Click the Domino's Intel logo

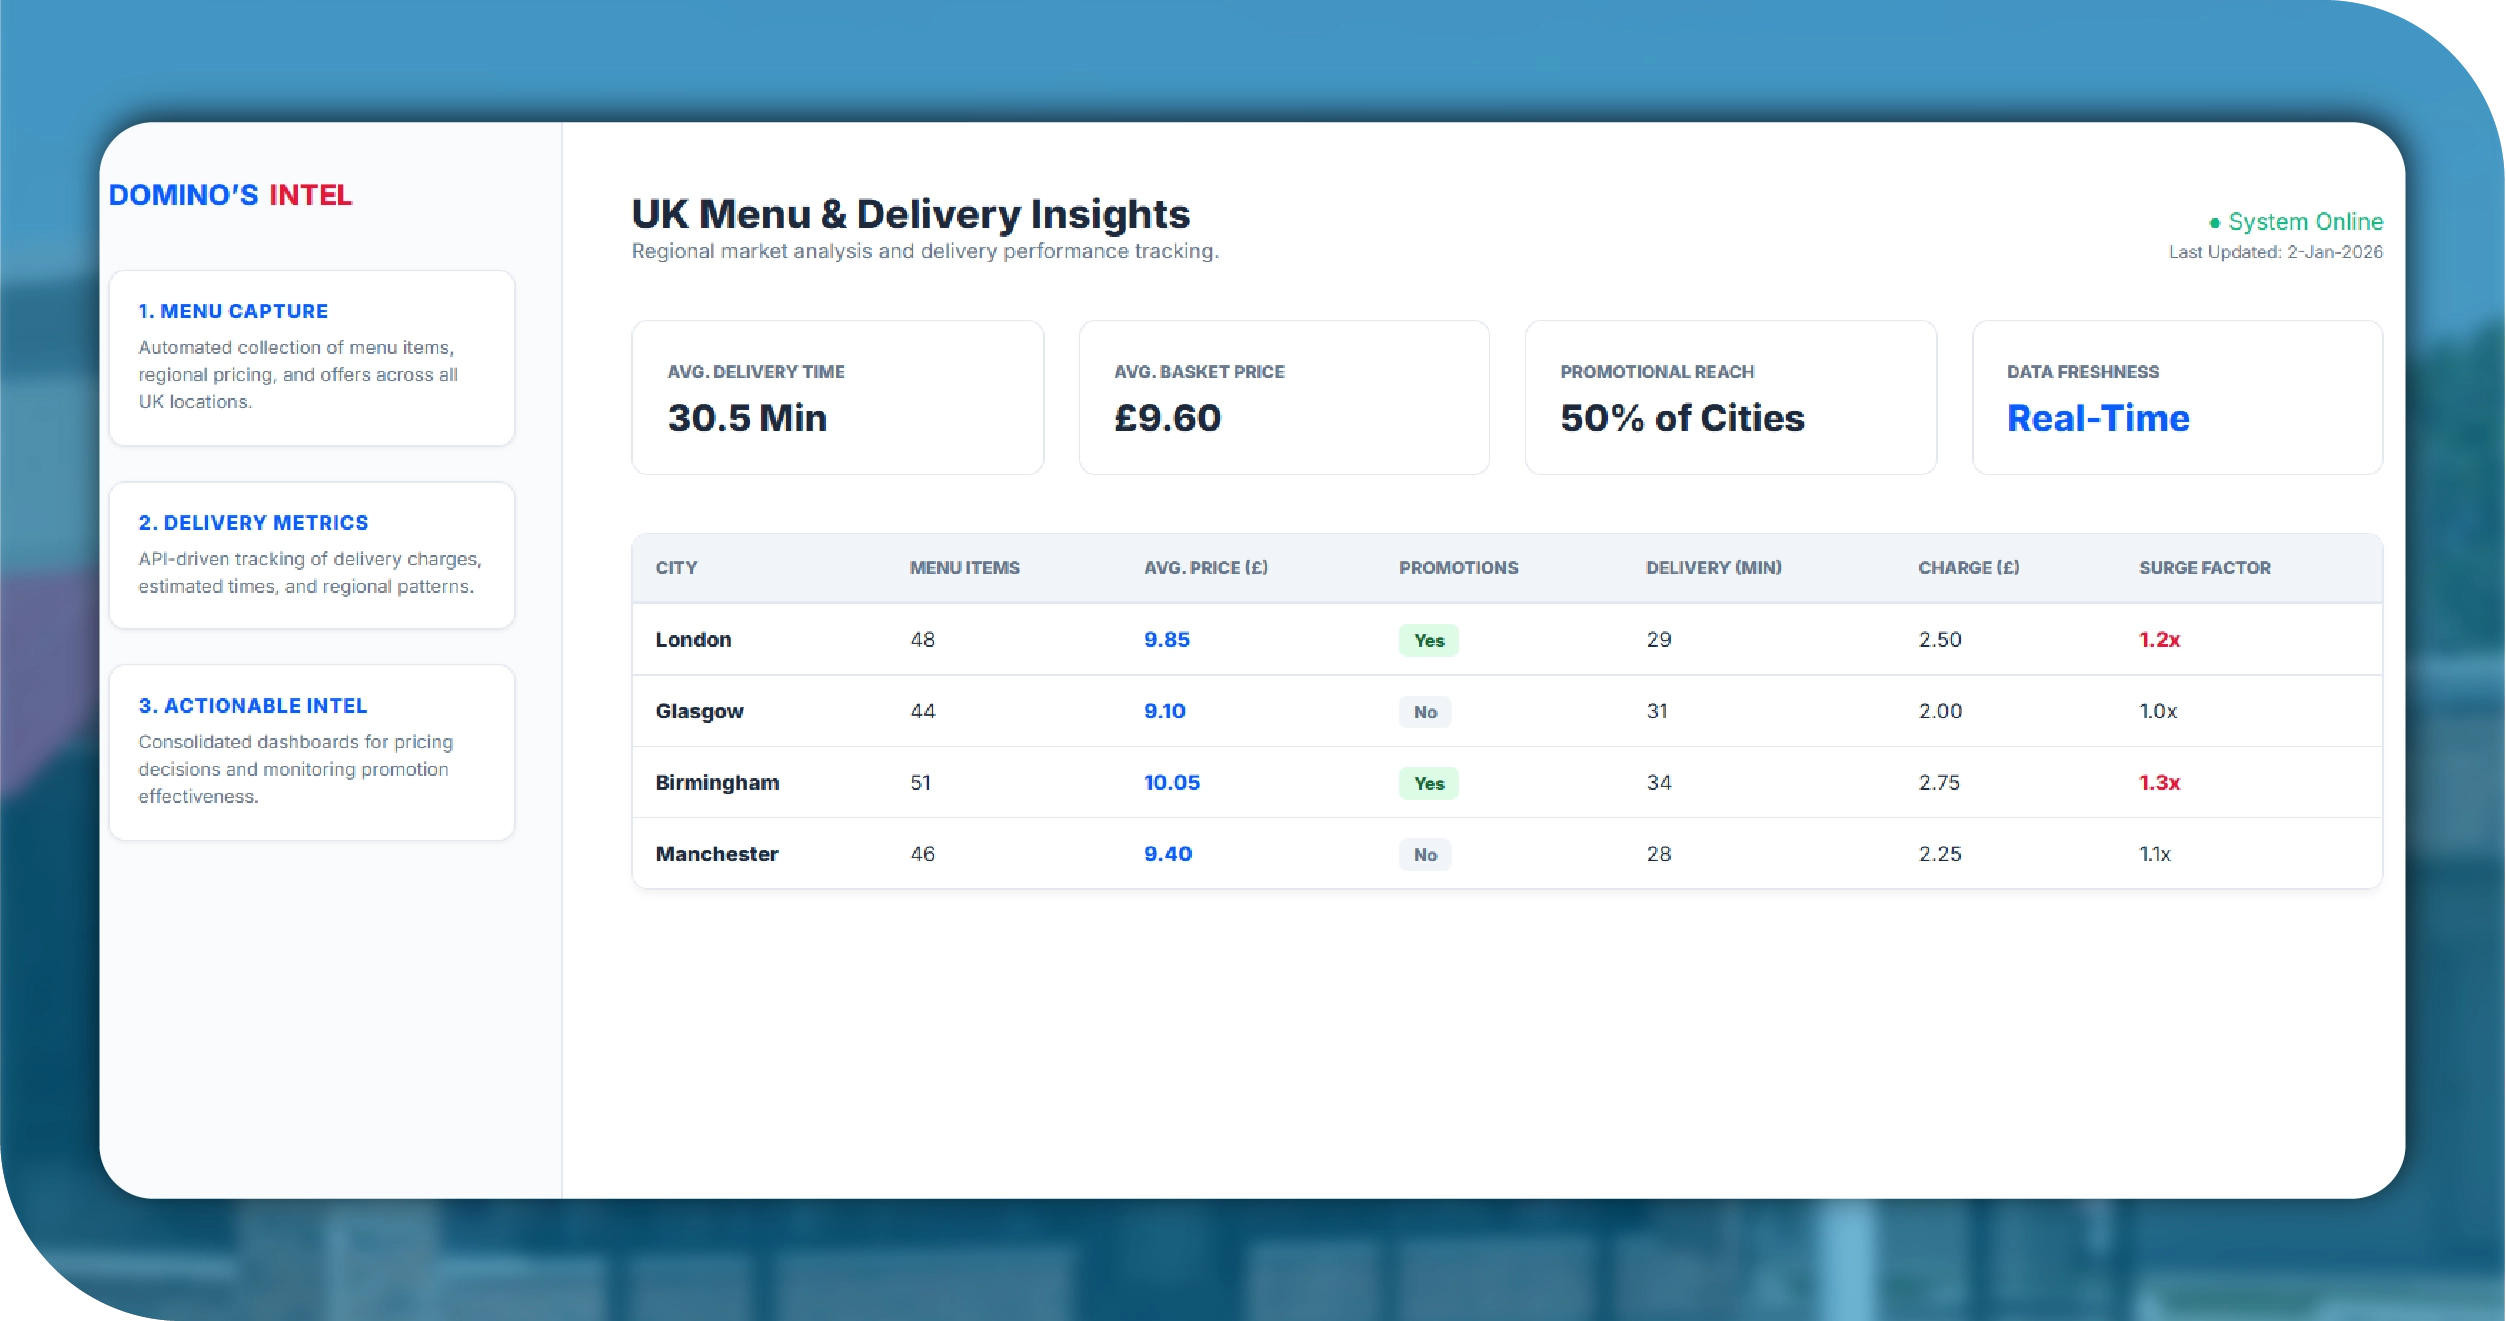[x=230, y=194]
